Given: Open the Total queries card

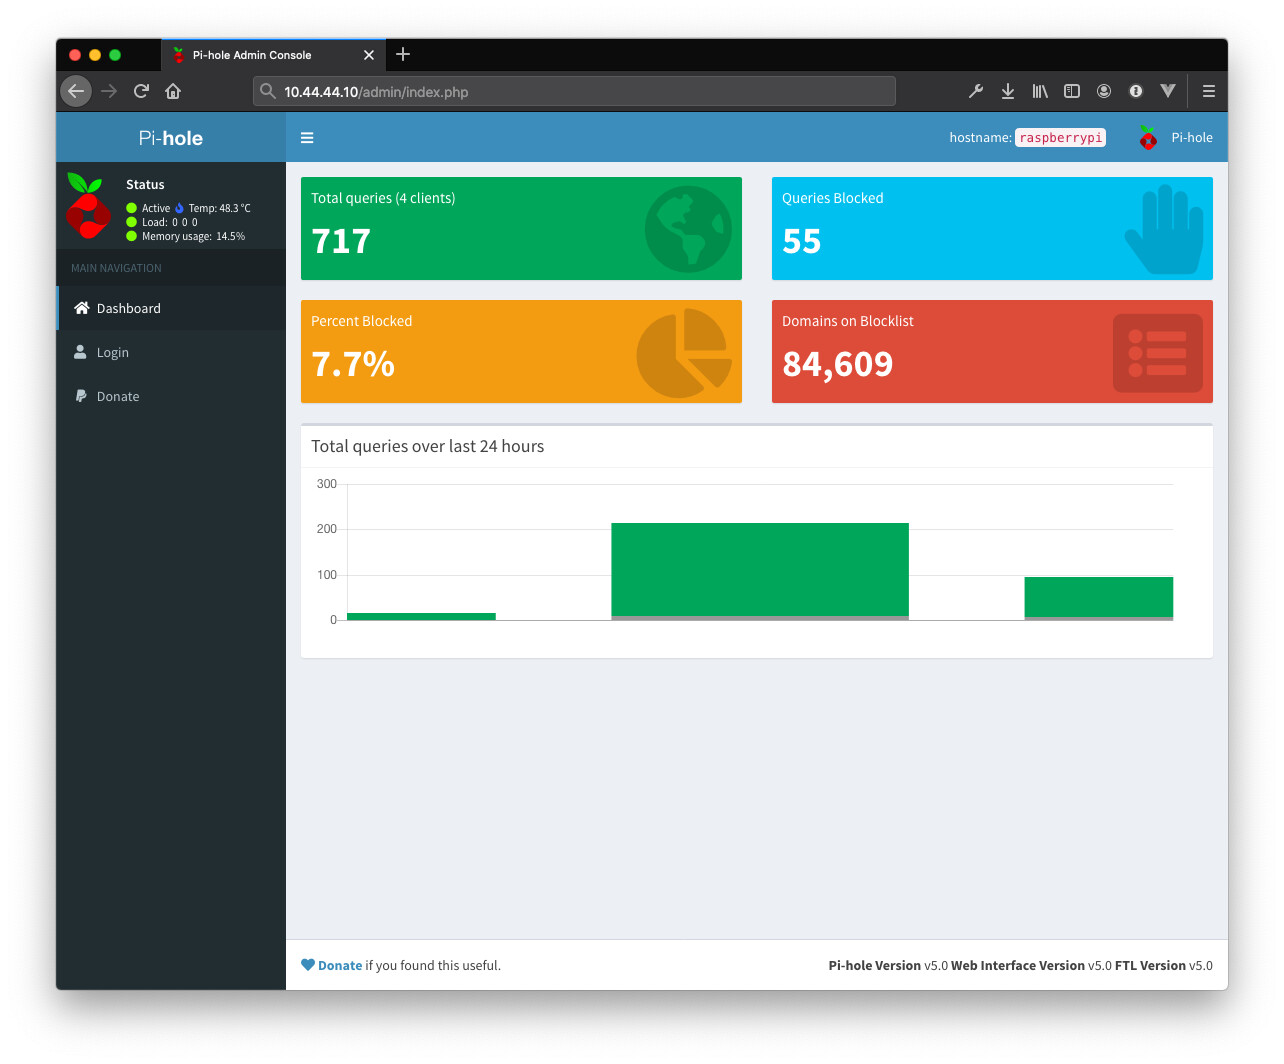Looking at the screenshot, I should point(521,228).
